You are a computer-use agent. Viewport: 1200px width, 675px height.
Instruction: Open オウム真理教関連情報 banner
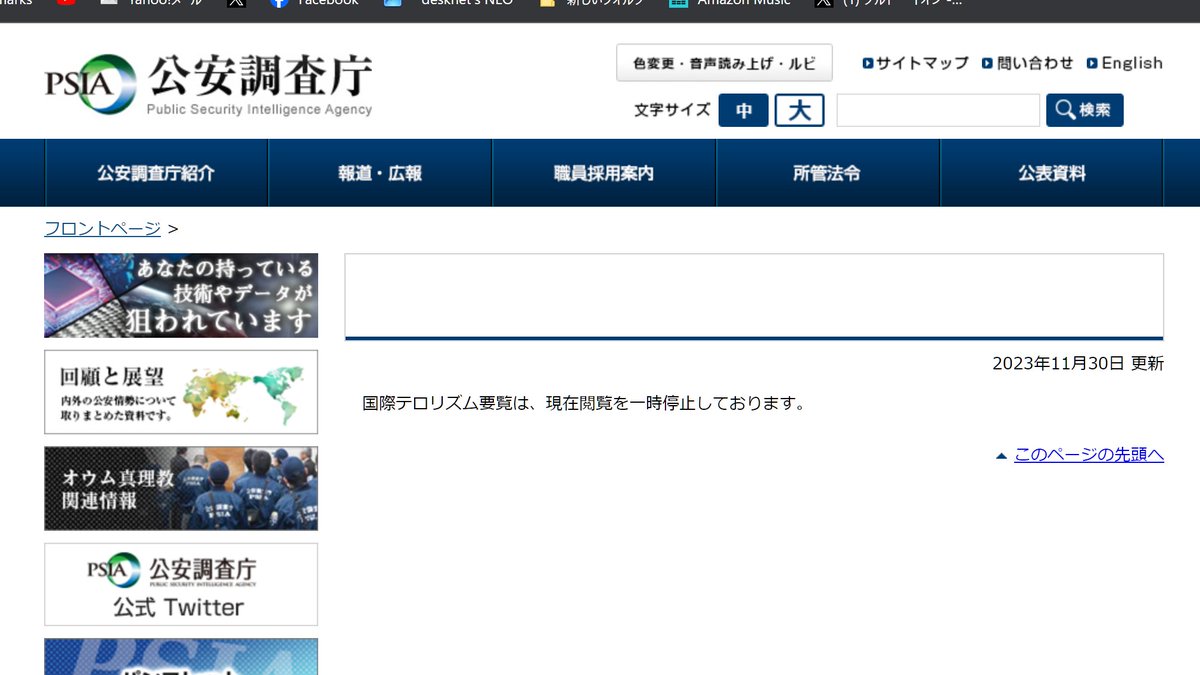coord(181,488)
